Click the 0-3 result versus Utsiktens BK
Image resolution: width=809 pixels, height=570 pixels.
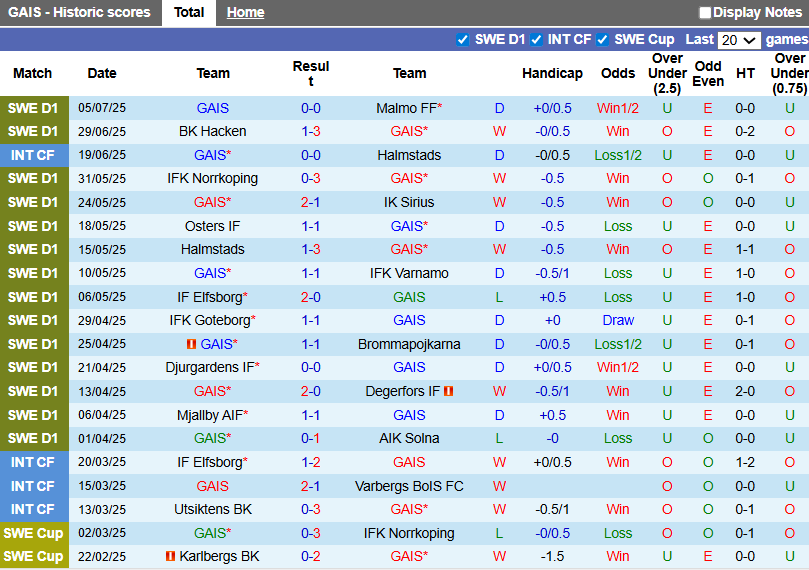click(311, 510)
